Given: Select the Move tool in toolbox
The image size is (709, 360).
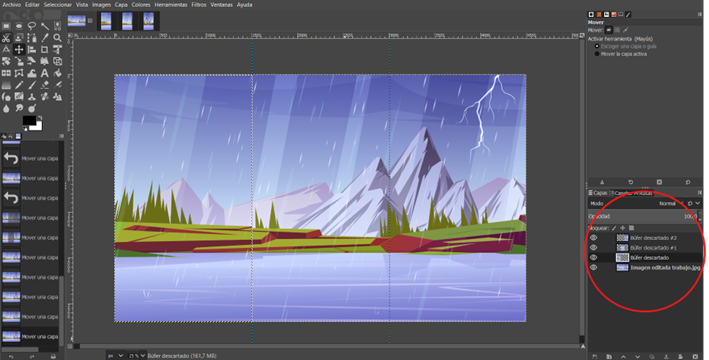Looking at the screenshot, I should pyautogui.click(x=19, y=49).
